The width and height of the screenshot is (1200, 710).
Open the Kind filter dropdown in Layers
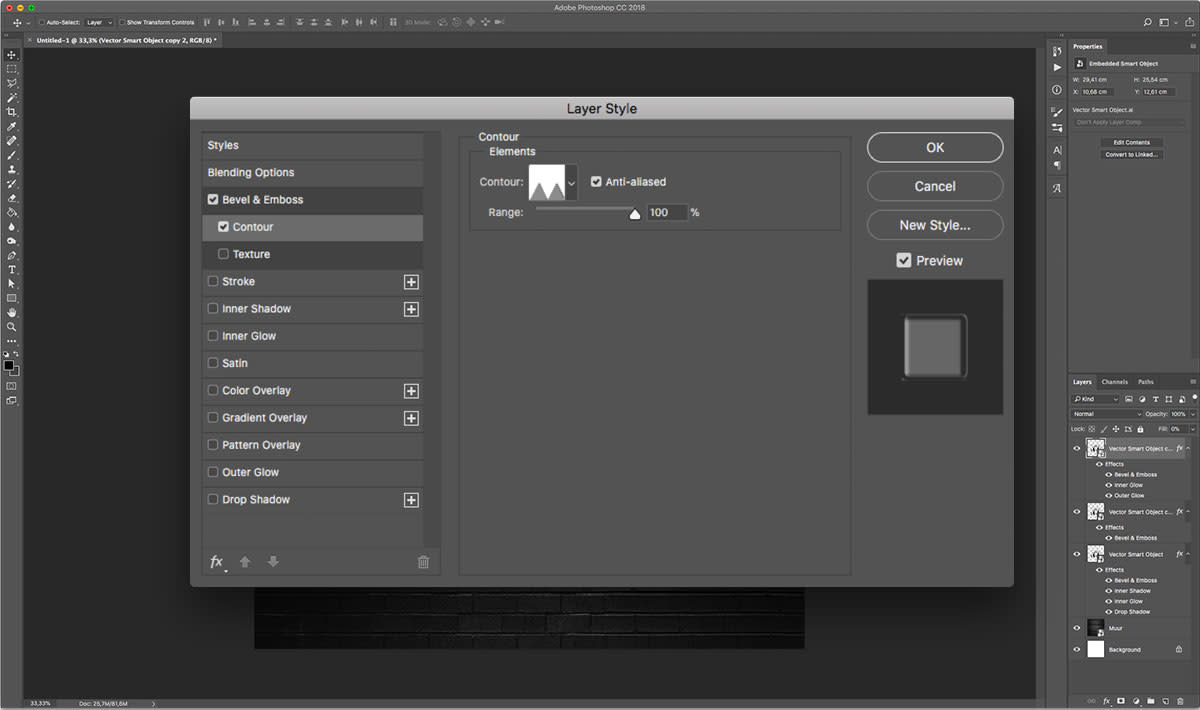click(1096, 399)
